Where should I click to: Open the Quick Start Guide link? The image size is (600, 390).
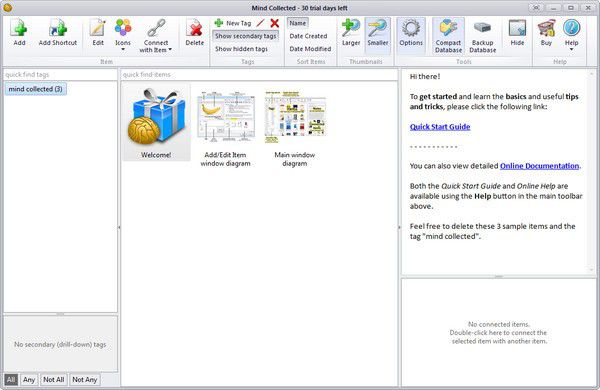click(x=440, y=127)
